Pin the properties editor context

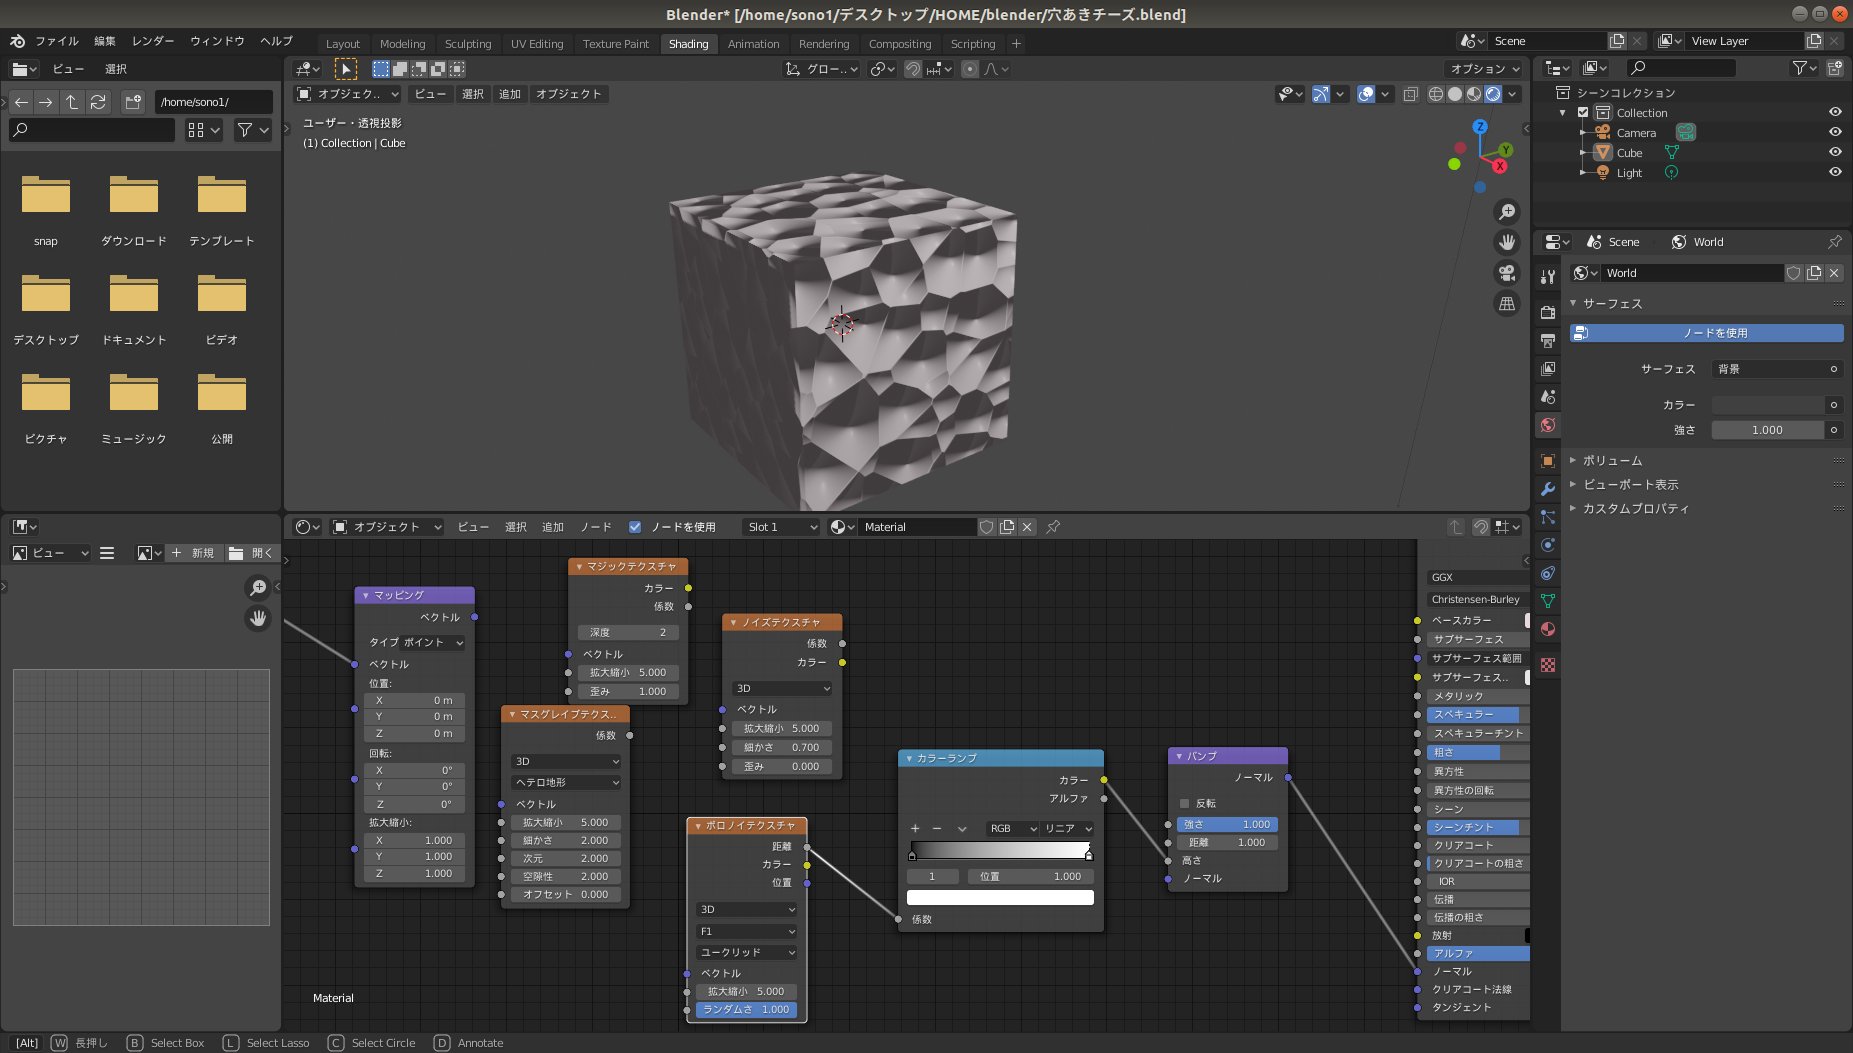(1834, 242)
